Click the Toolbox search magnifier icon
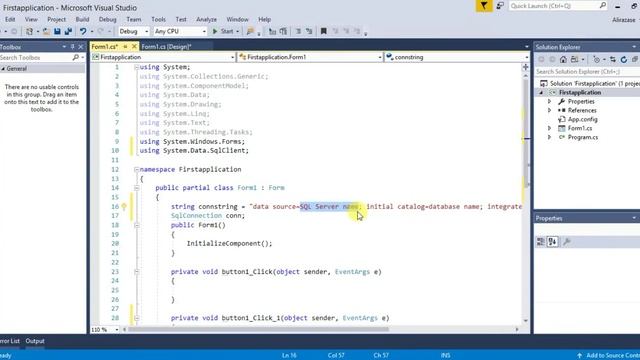Viewport: 640px width, 360px height. click(x=76, y=58)
